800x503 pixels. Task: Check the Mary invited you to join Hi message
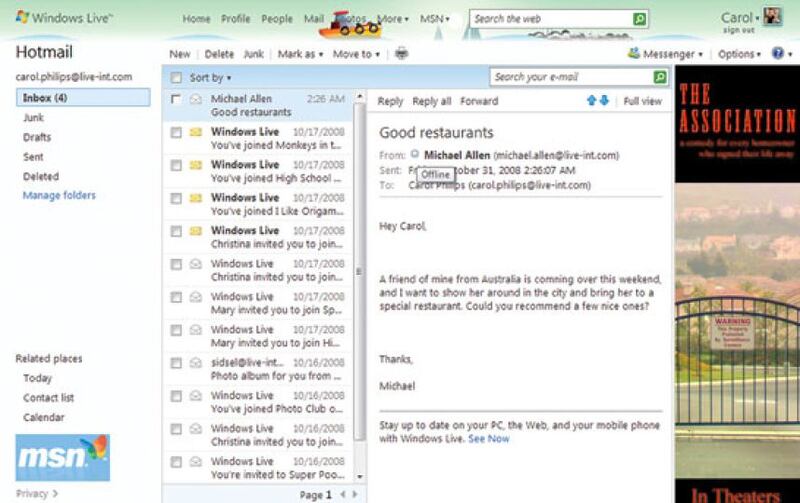pos(176,330)
